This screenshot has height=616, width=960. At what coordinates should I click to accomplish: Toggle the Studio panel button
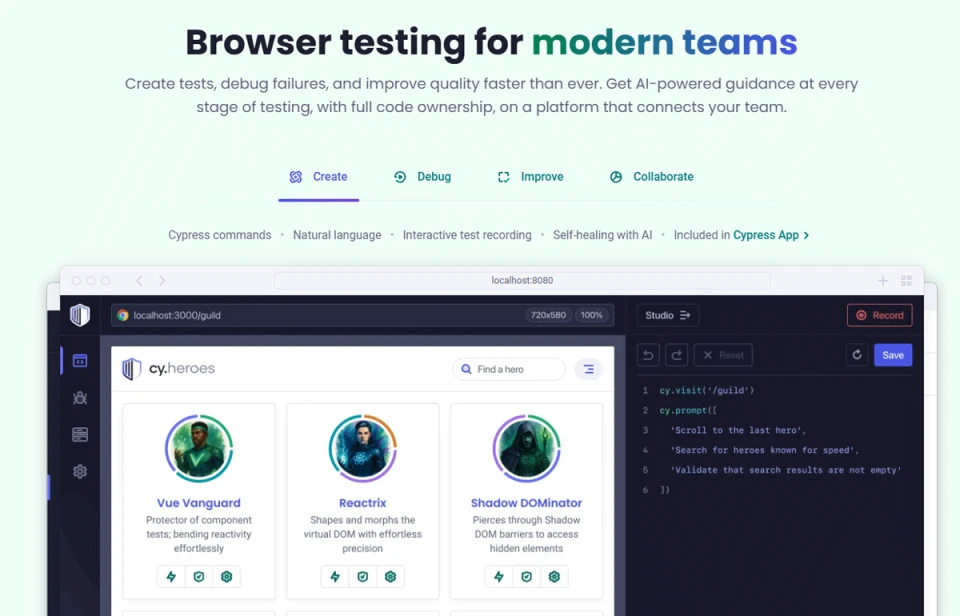click(x=667, y=315)
